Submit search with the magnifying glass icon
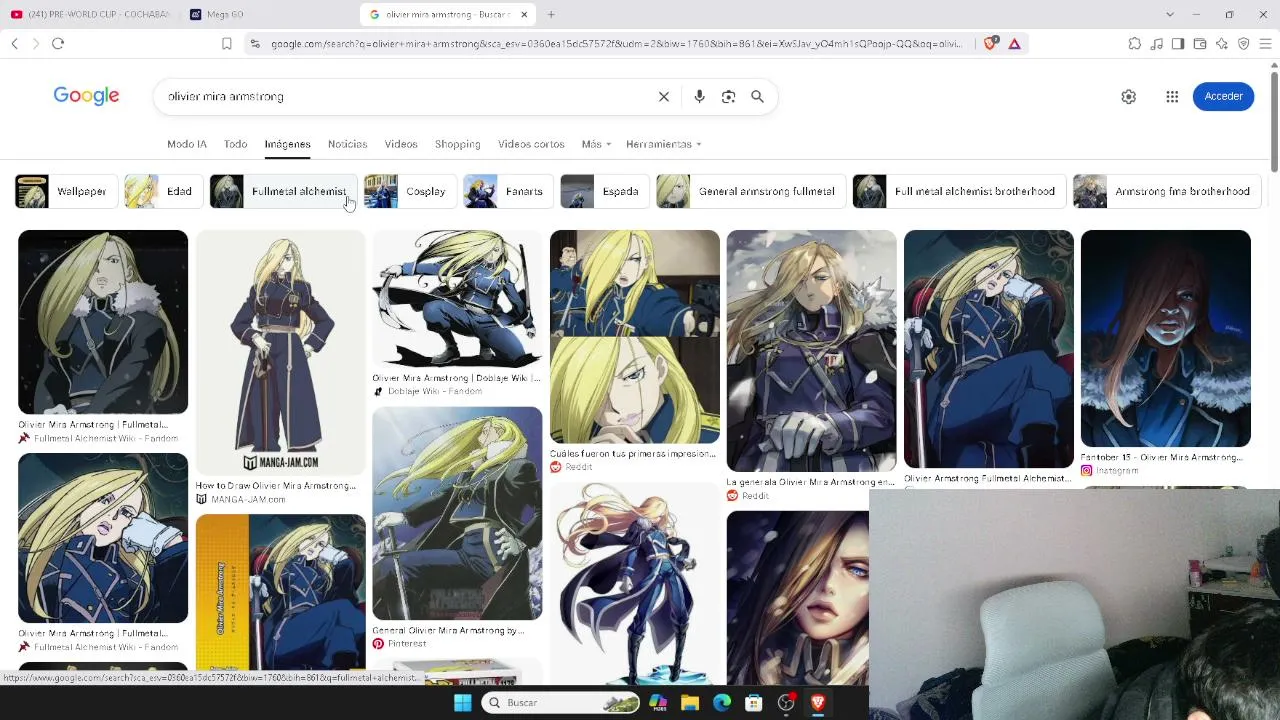 (x=757, y=97)
